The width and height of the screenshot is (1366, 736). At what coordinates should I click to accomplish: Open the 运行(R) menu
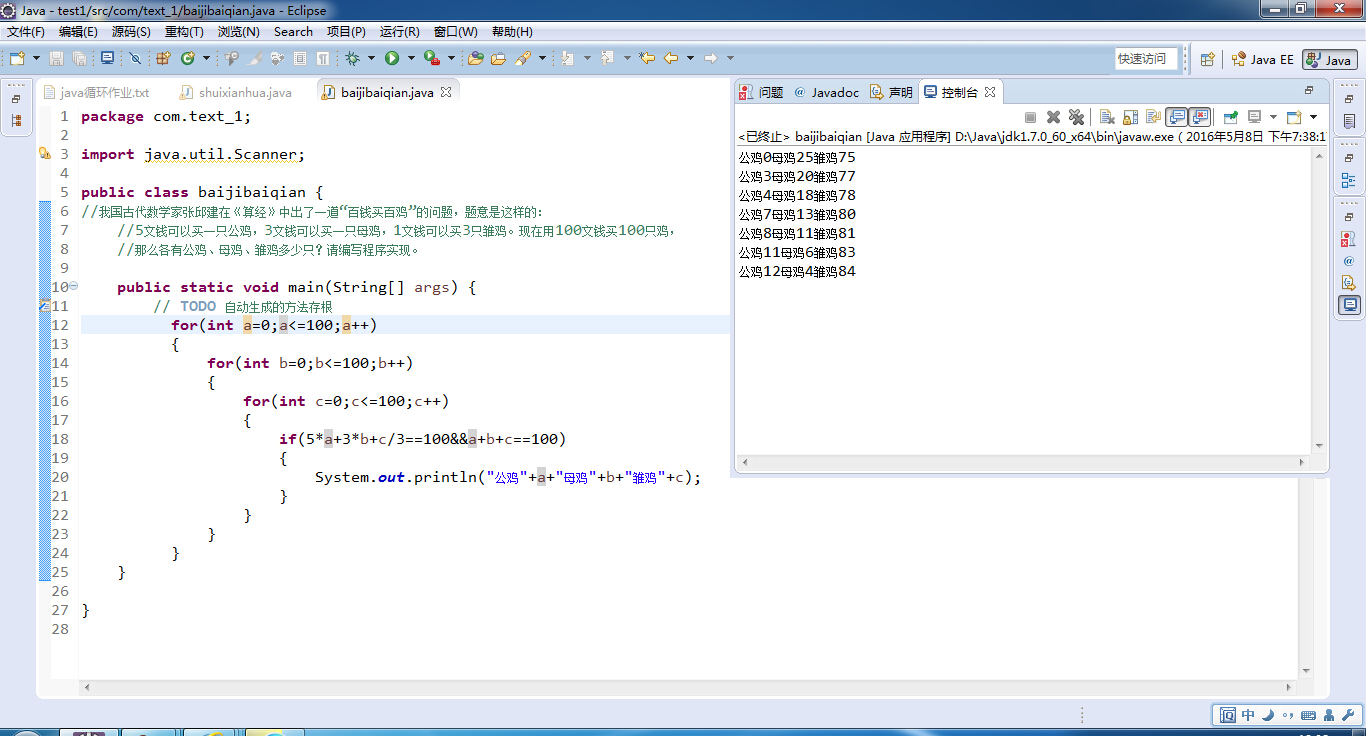pos(400,32)
